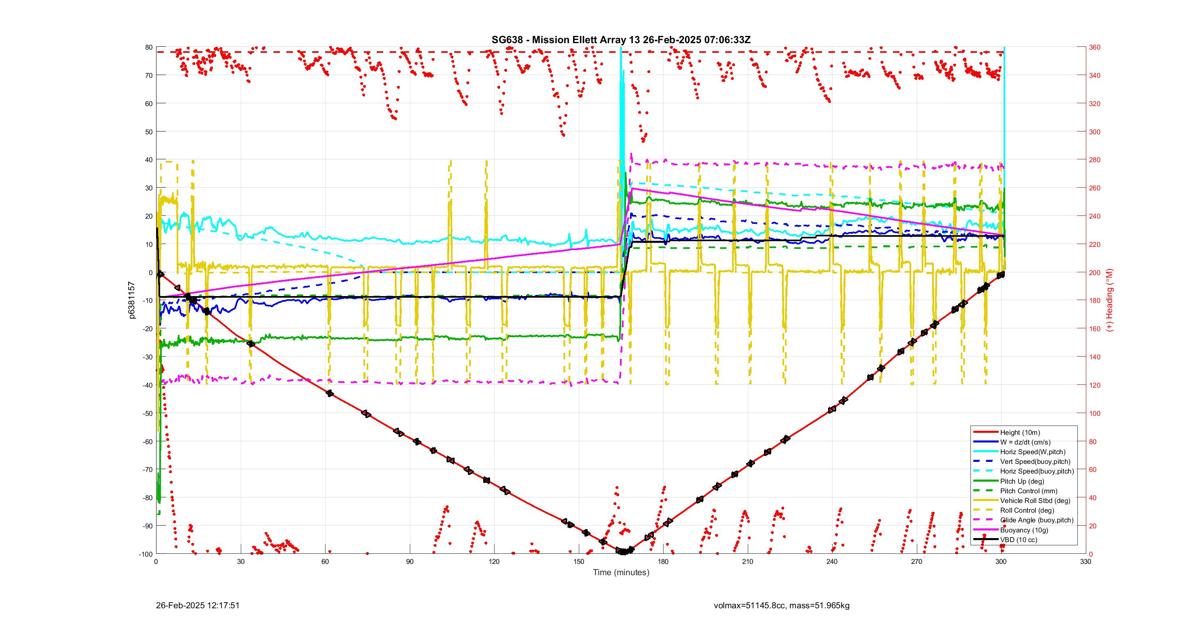Click the '330' tick on the time axis
The image size is (1200, 622).
[1085, 562]
